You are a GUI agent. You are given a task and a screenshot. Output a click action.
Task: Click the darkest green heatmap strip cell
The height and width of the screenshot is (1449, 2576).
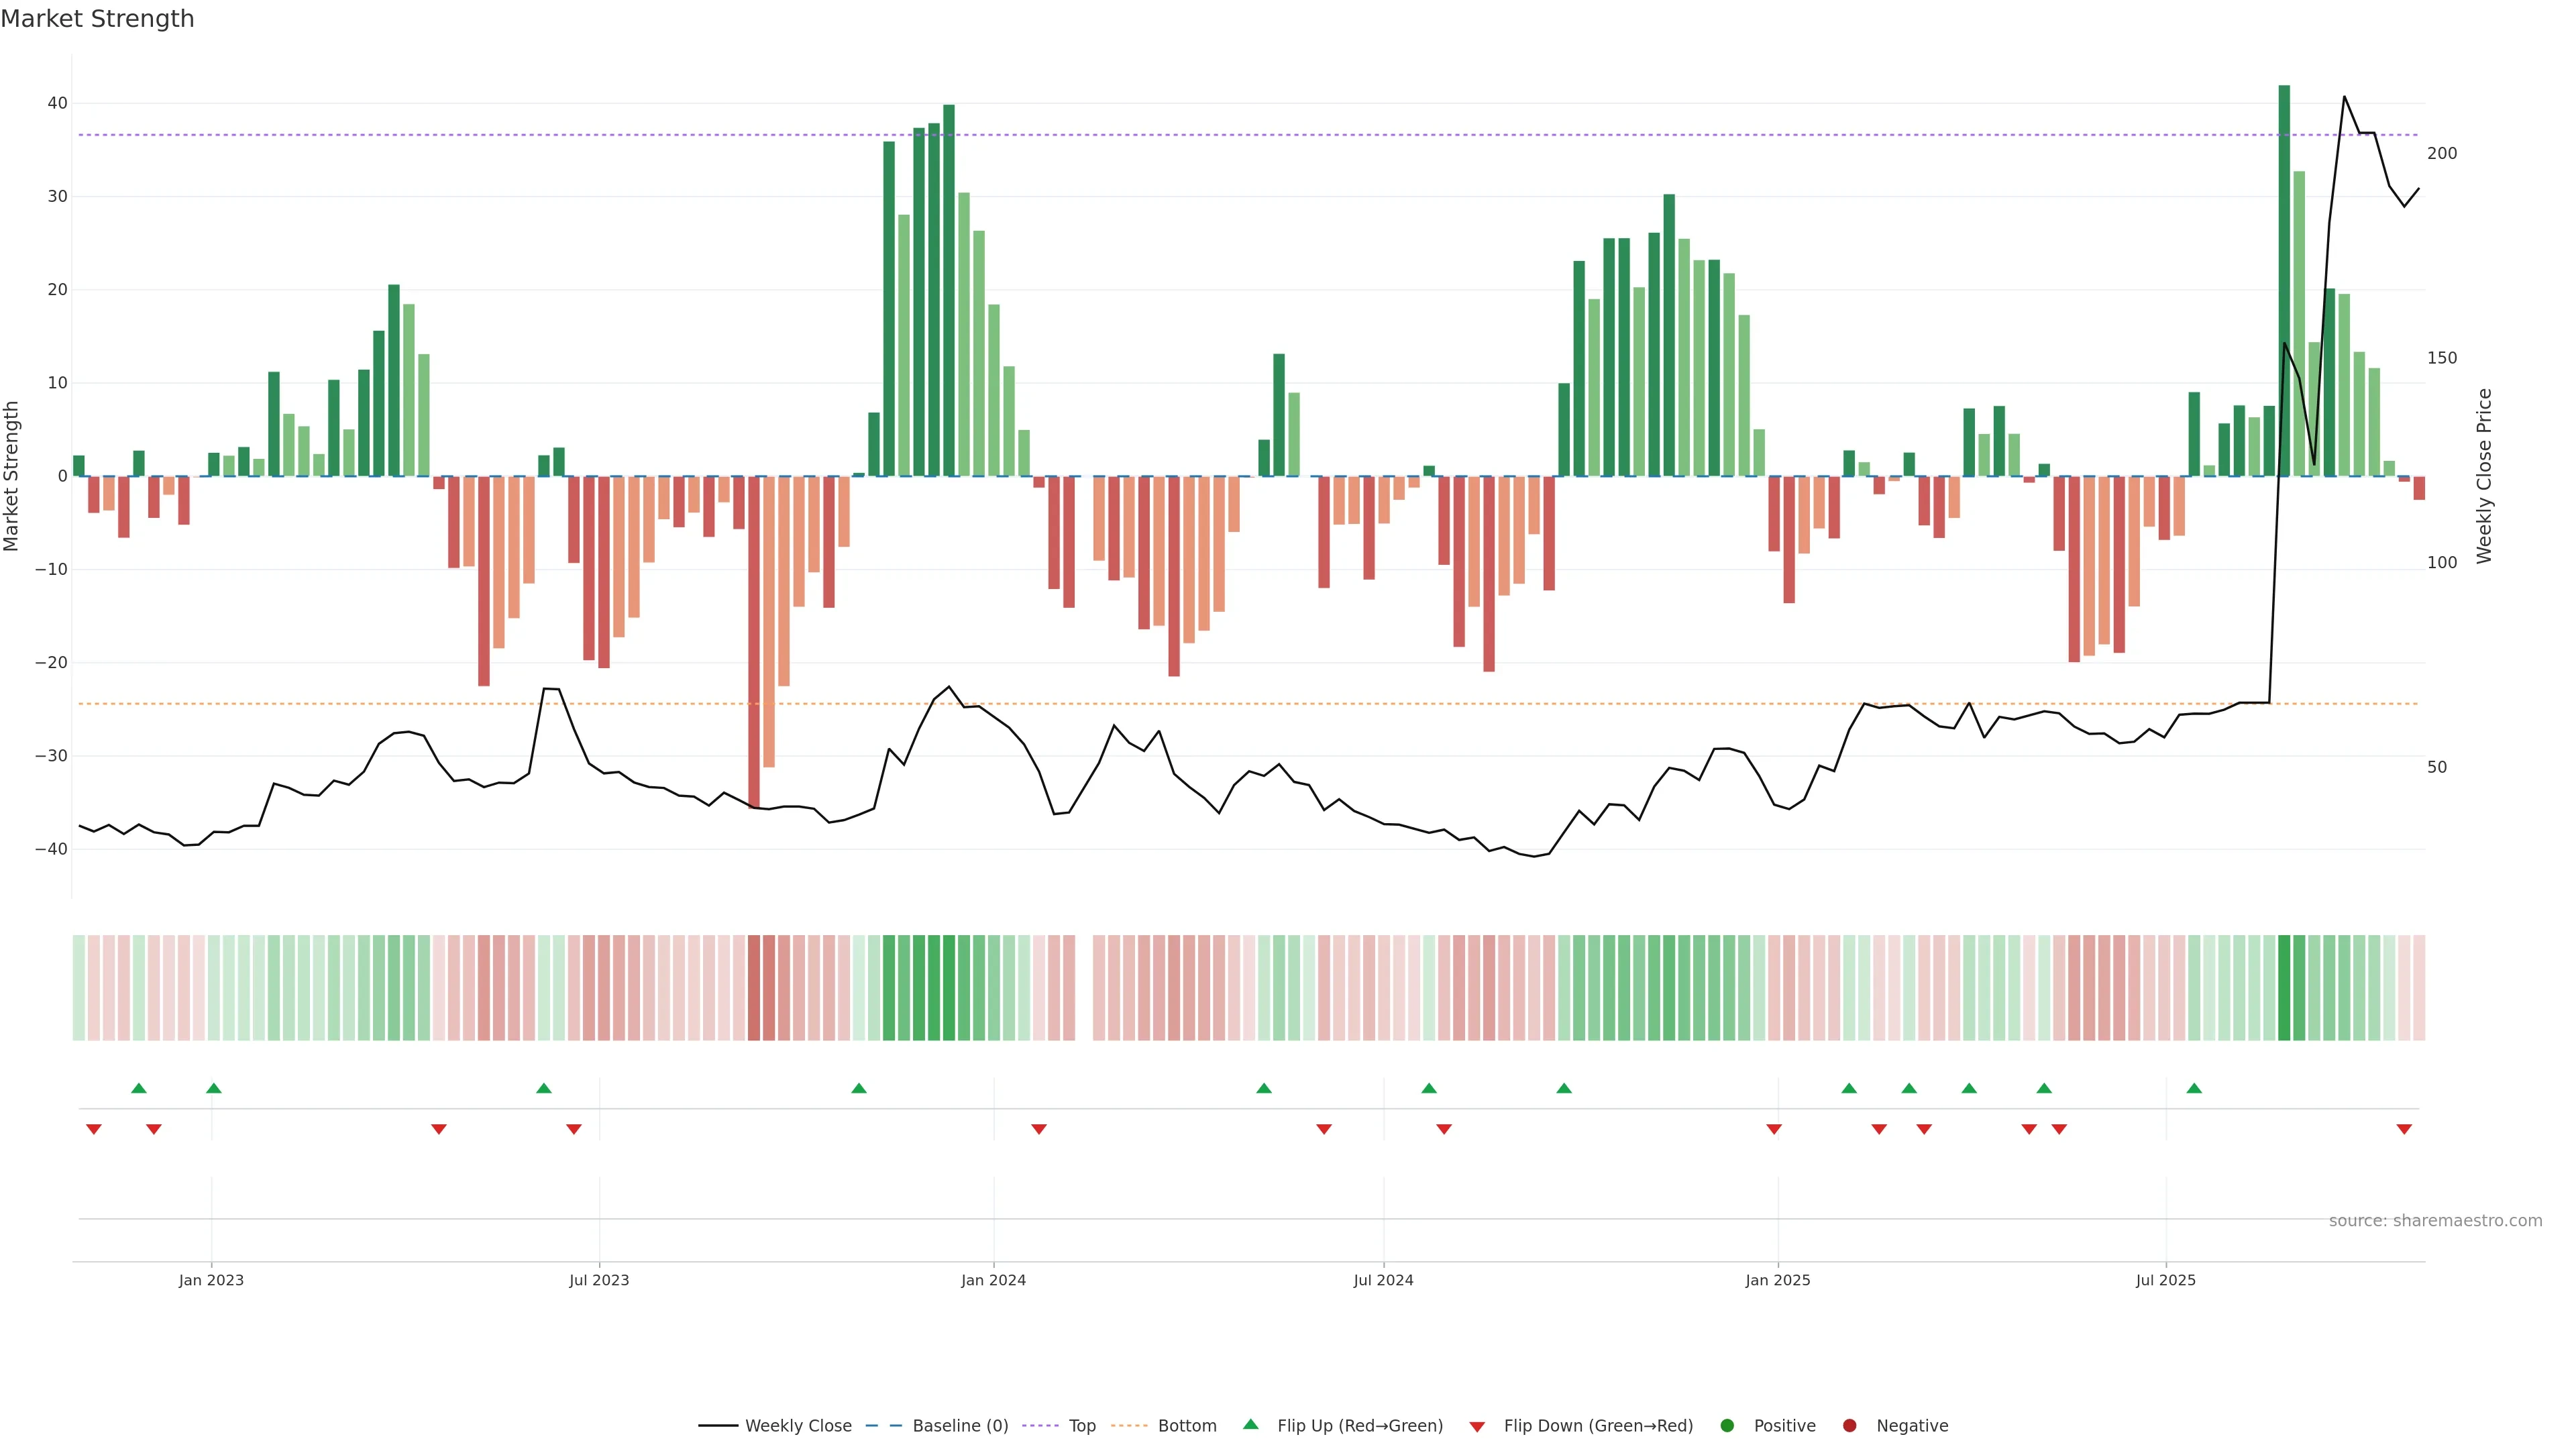pos(2284,987)
